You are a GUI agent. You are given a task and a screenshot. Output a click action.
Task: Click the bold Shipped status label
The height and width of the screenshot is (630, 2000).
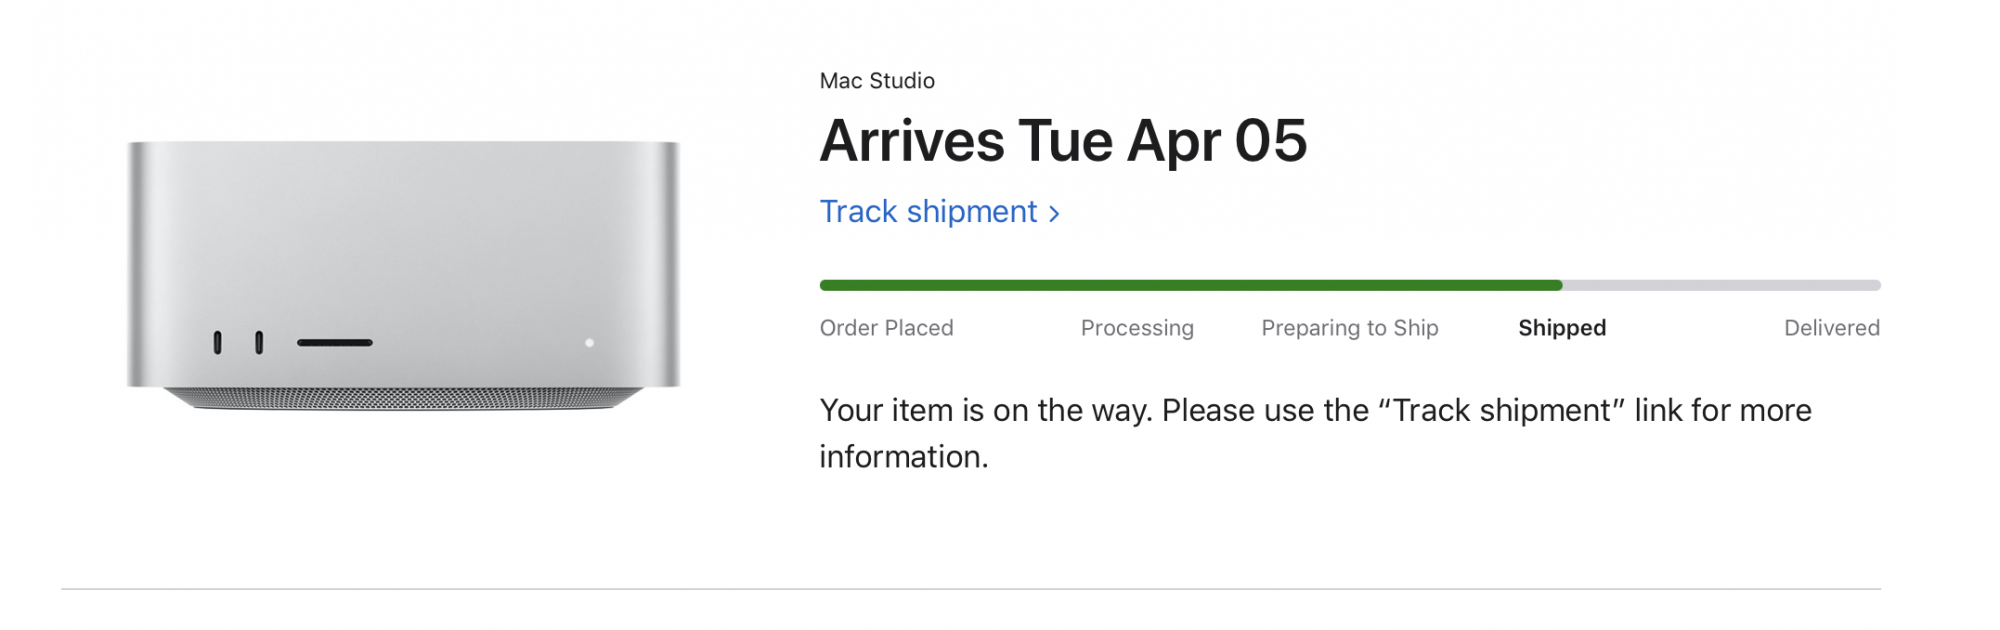coord(1562,328)
